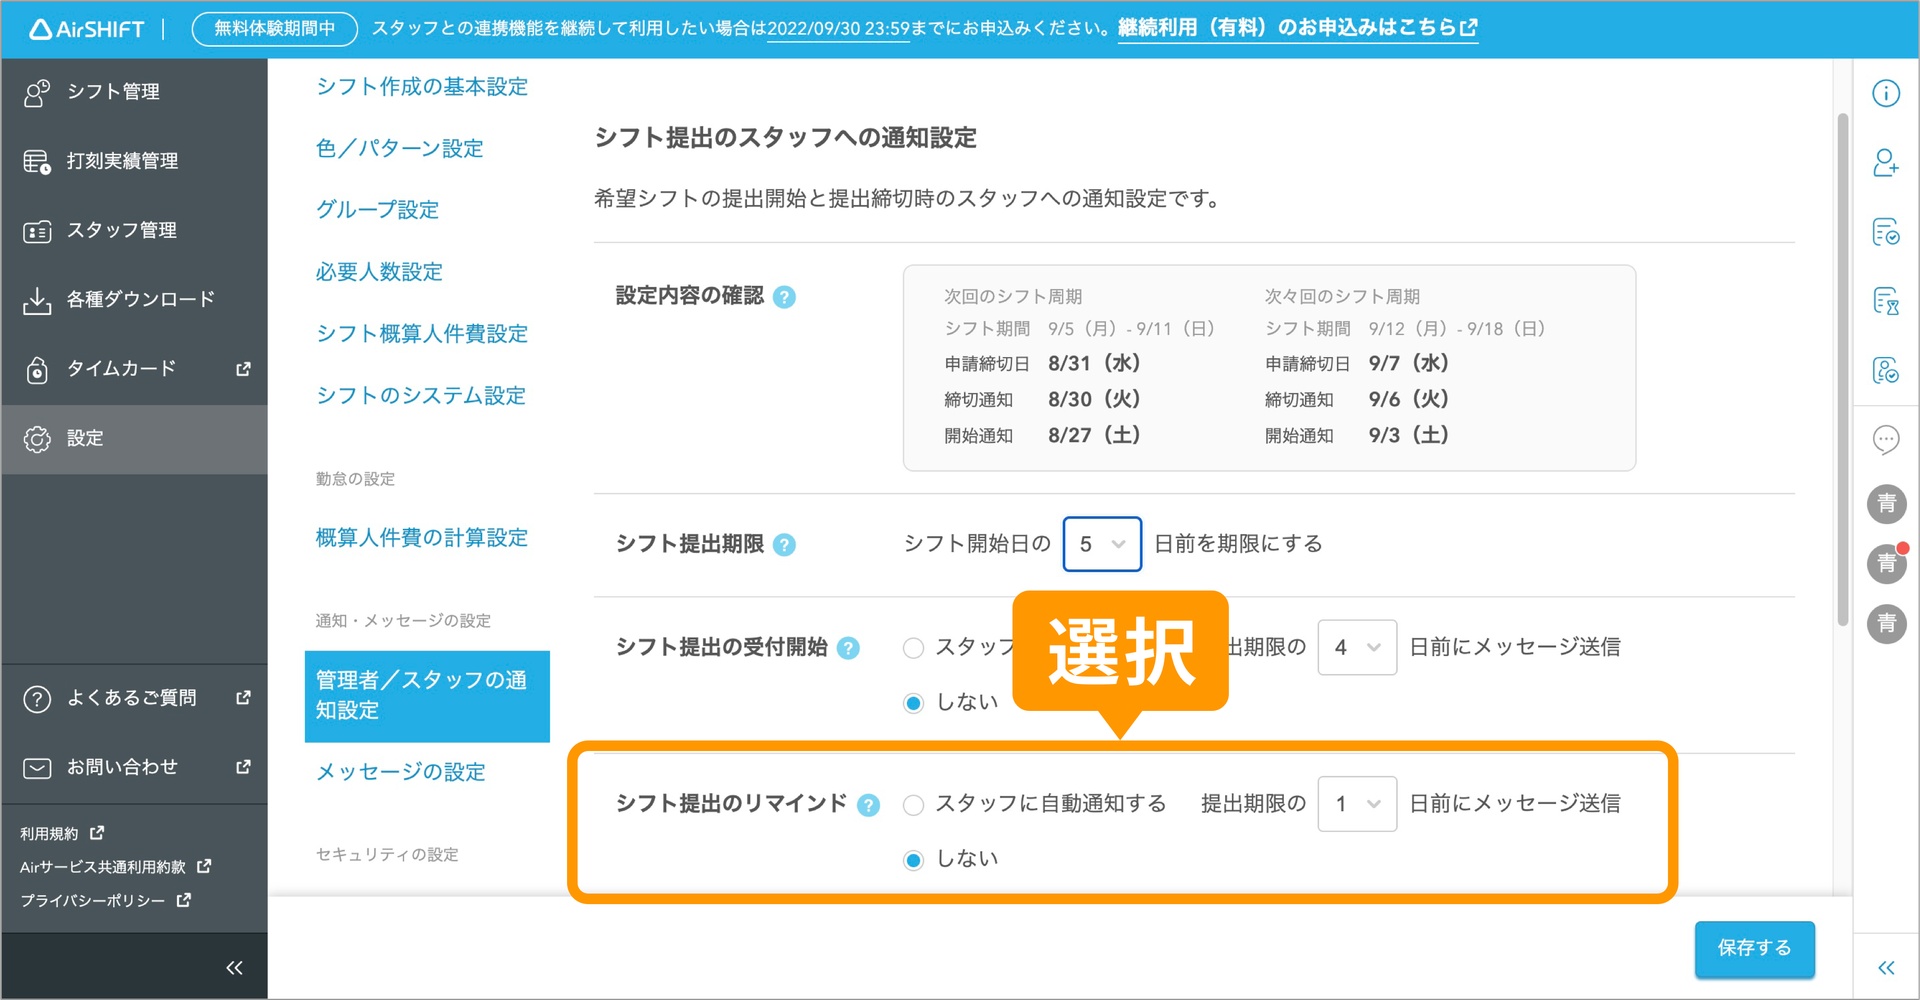This screenshot has height=1000, width=1920.
Task: Open the 5-day dropdown for シフト提出期限
Action: click(1101, 544)
